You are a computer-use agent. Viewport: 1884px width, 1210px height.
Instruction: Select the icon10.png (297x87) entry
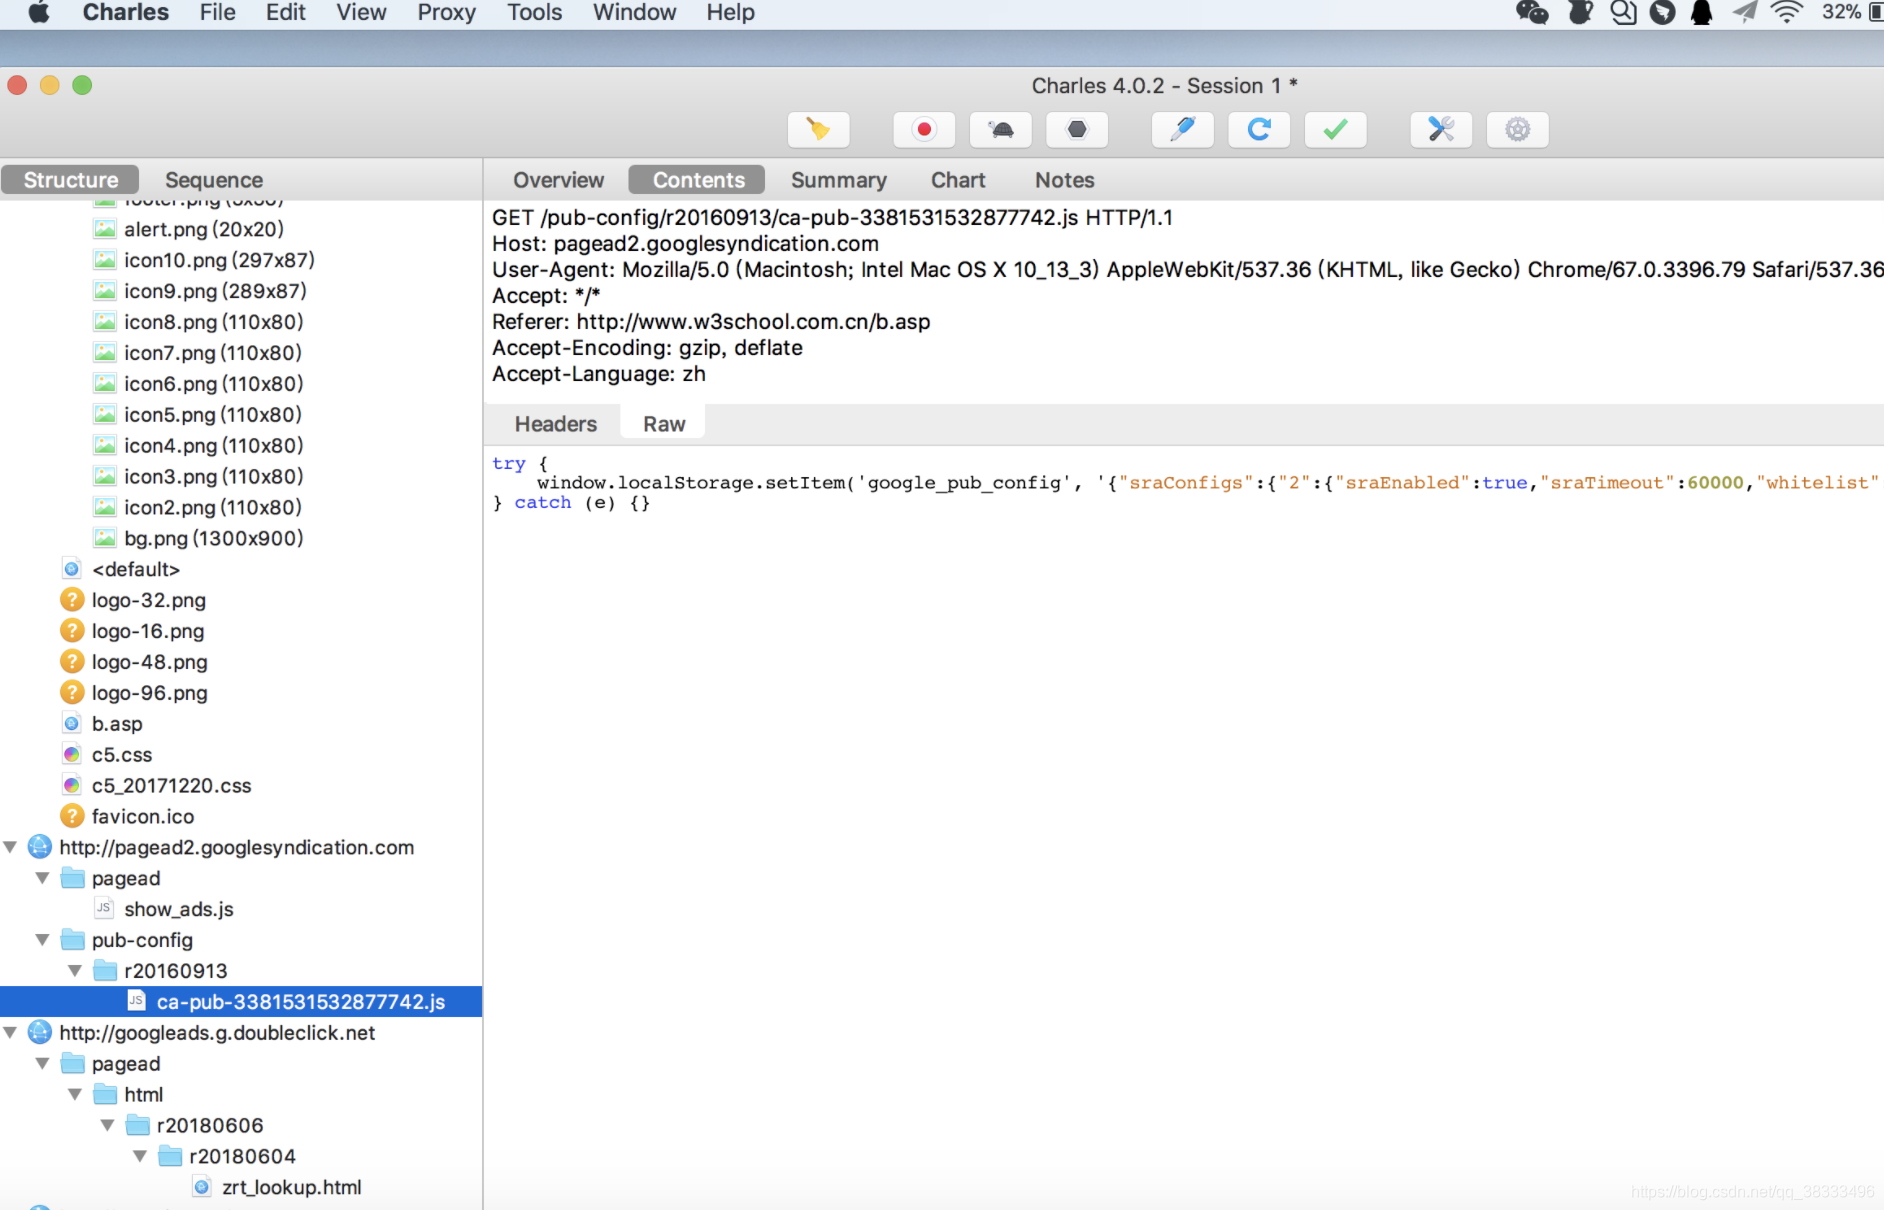pyautogui.click(x=219, y=260)
